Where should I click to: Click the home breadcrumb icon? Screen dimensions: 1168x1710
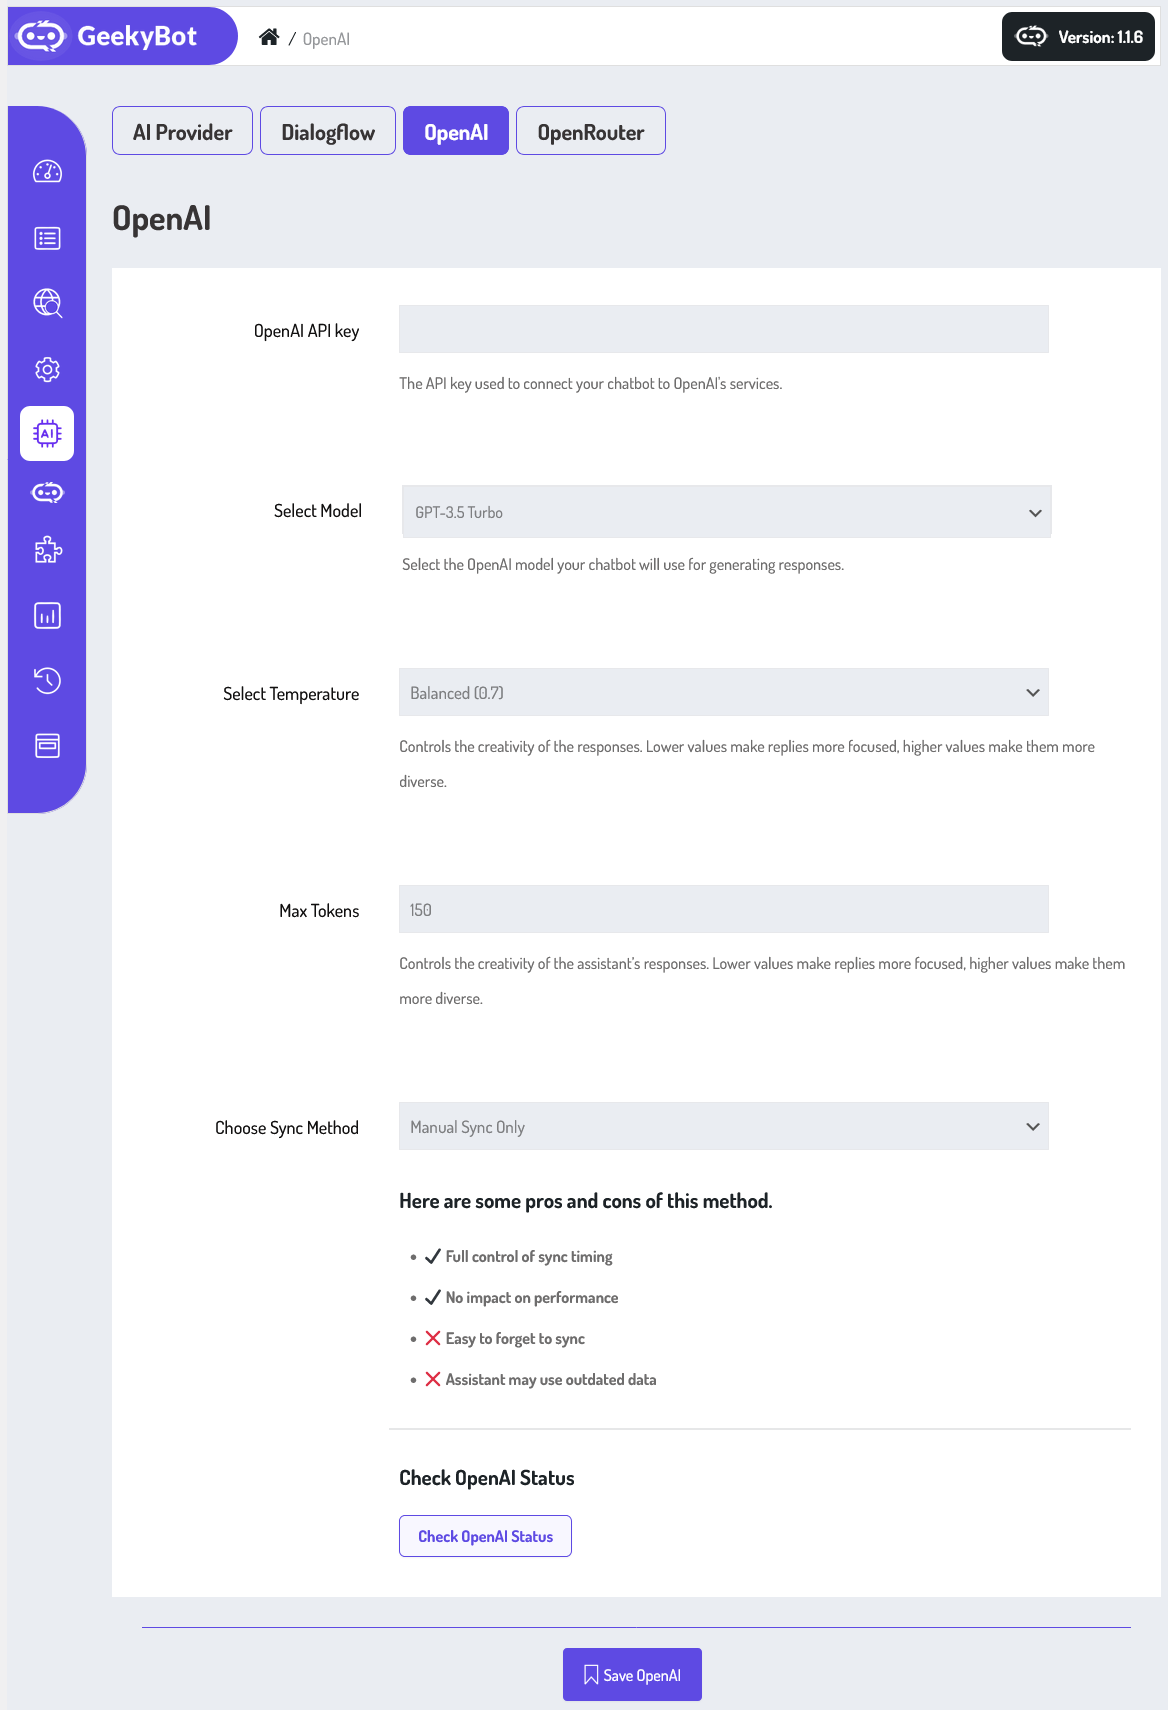pyautogui.click(x=269, y=38)
